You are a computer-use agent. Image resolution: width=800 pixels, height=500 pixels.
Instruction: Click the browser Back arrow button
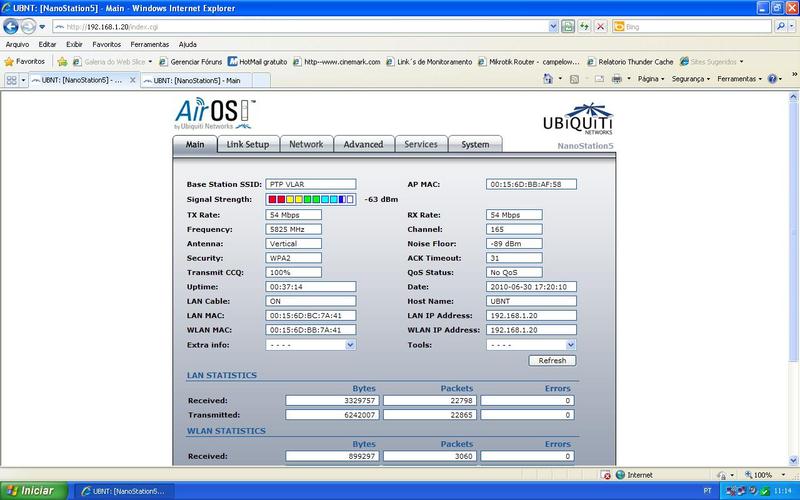11,26
